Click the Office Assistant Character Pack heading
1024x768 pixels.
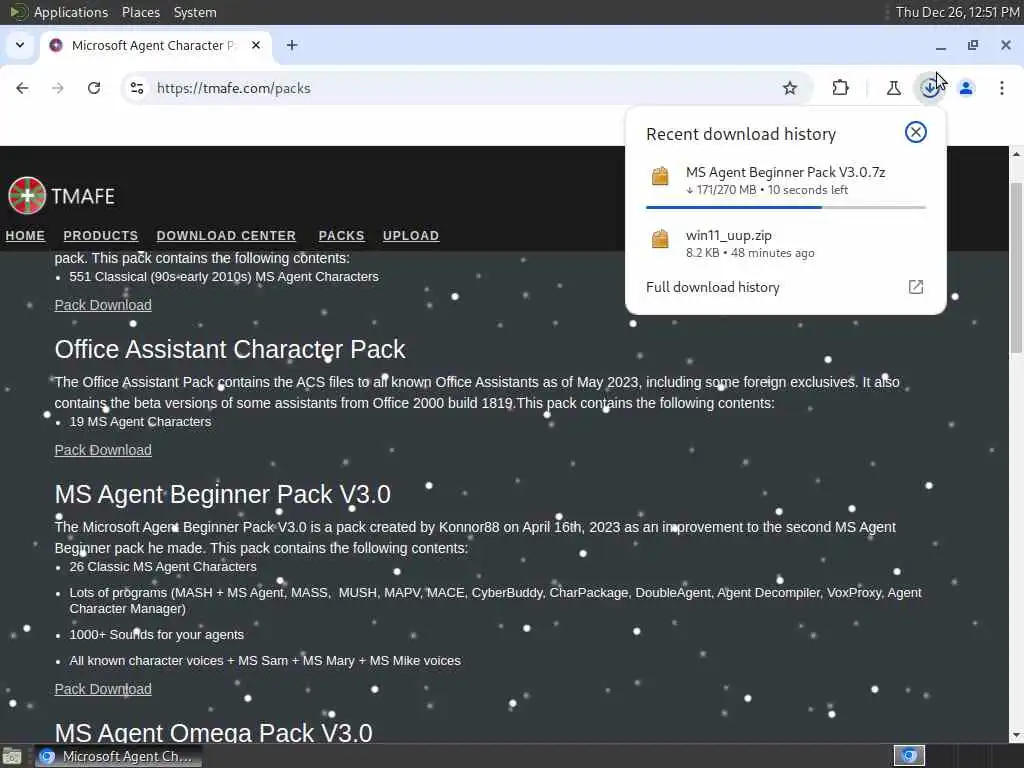click(x=230, y=349)
